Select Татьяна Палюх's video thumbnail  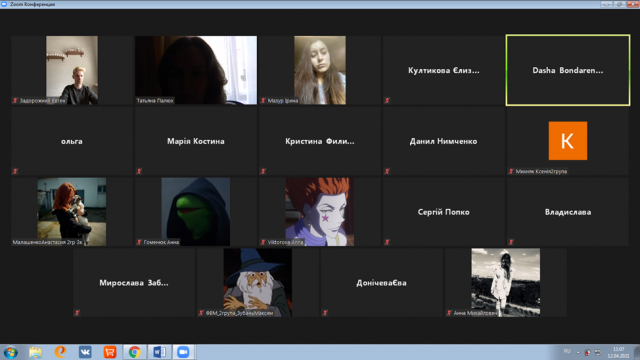coord(196,70)
